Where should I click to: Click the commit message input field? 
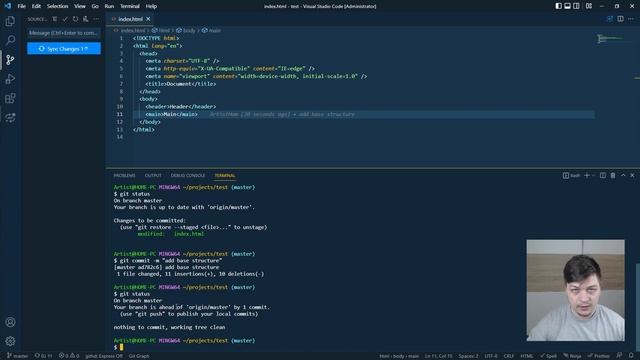[x=64, y=33]
